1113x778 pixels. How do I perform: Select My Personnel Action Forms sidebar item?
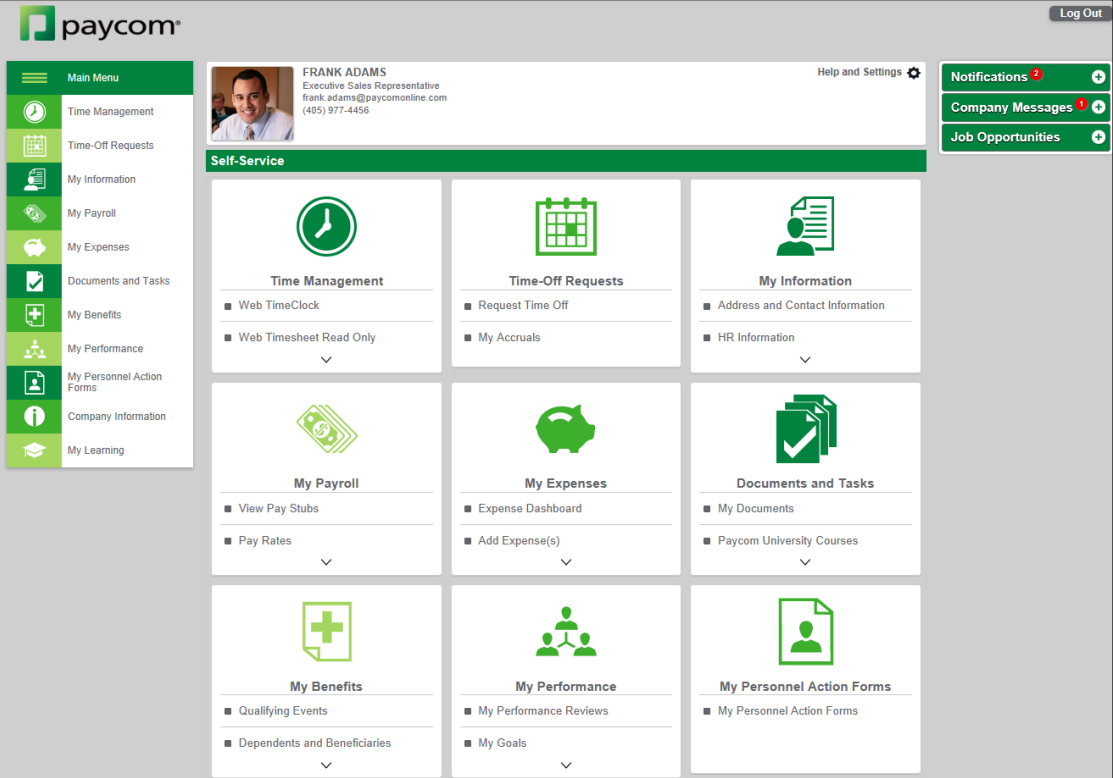pos(114,382)
